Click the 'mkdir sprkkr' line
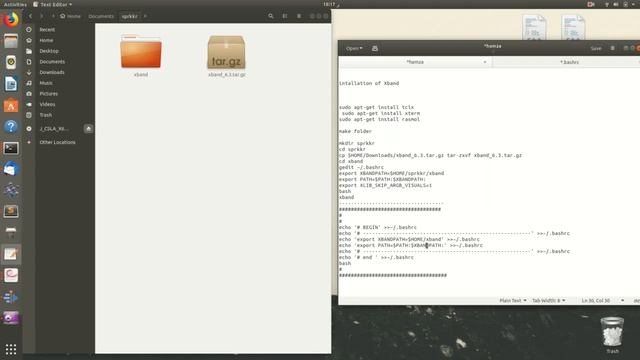 [357, 143]
